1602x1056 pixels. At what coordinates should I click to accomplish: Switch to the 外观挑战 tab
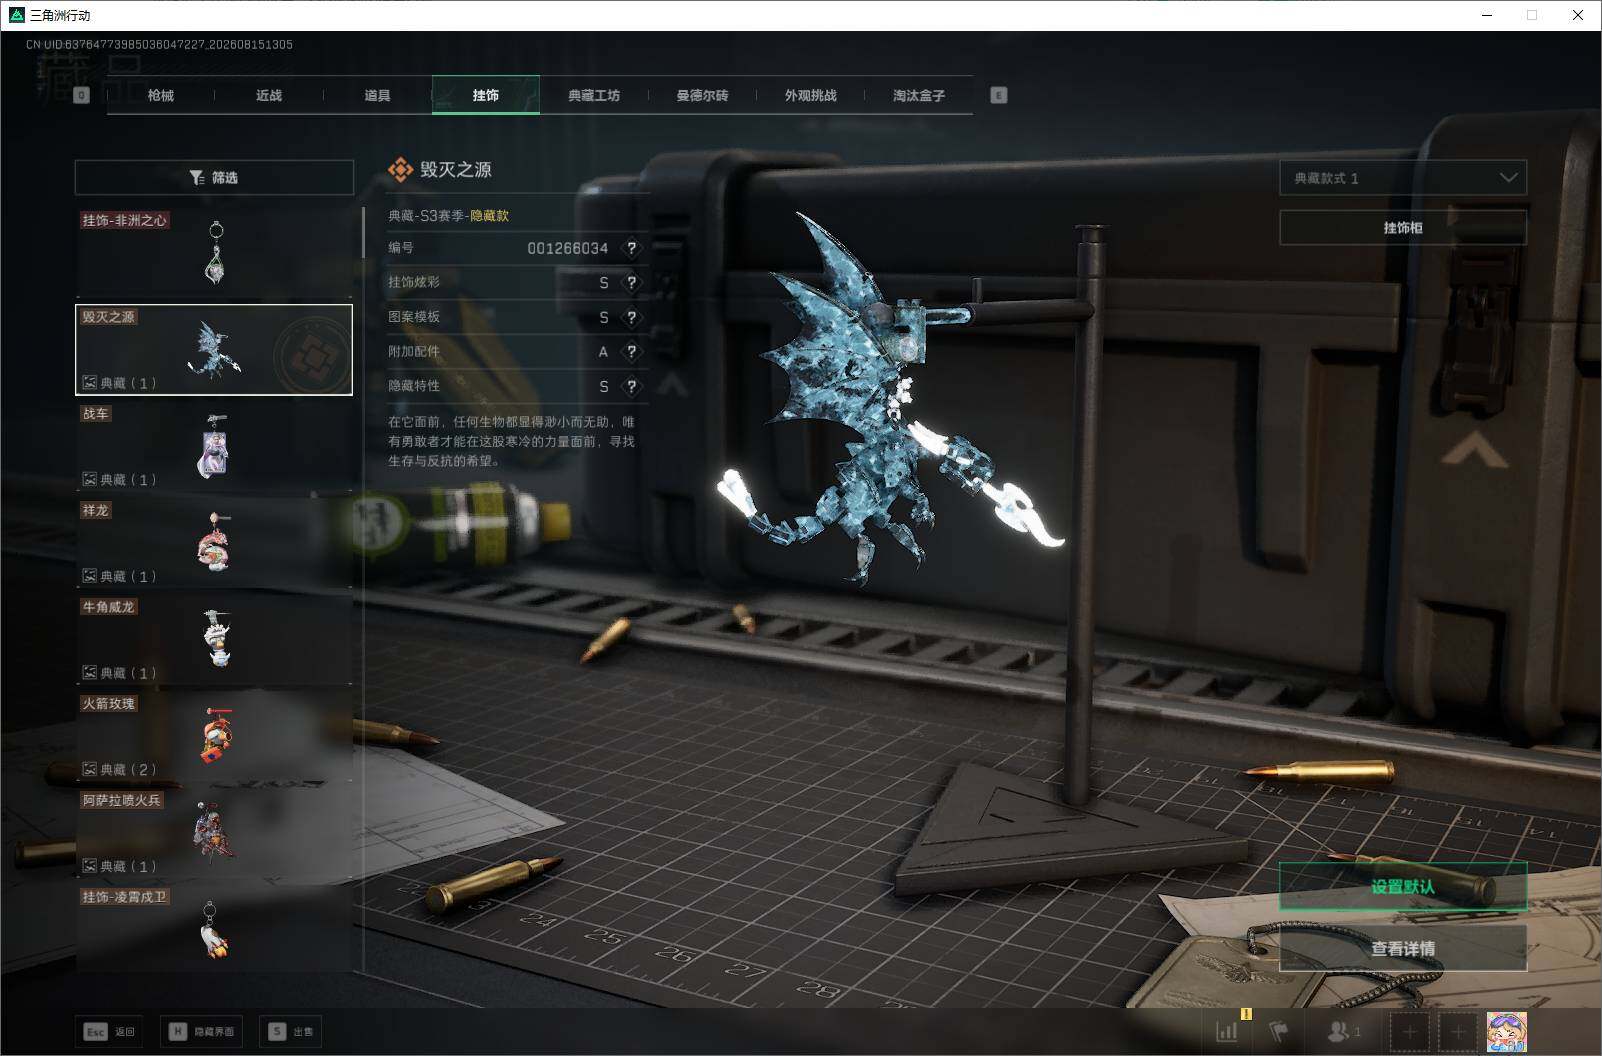click(810, 95)
